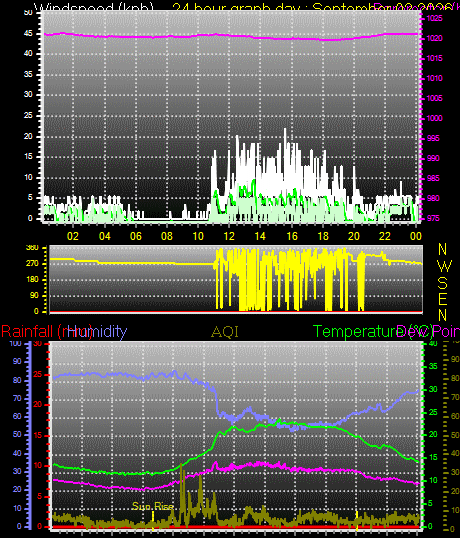The width and height of the screenshot is (460, 538).
Task: Click the 995 pressure axis value
Action: [433, 138]
